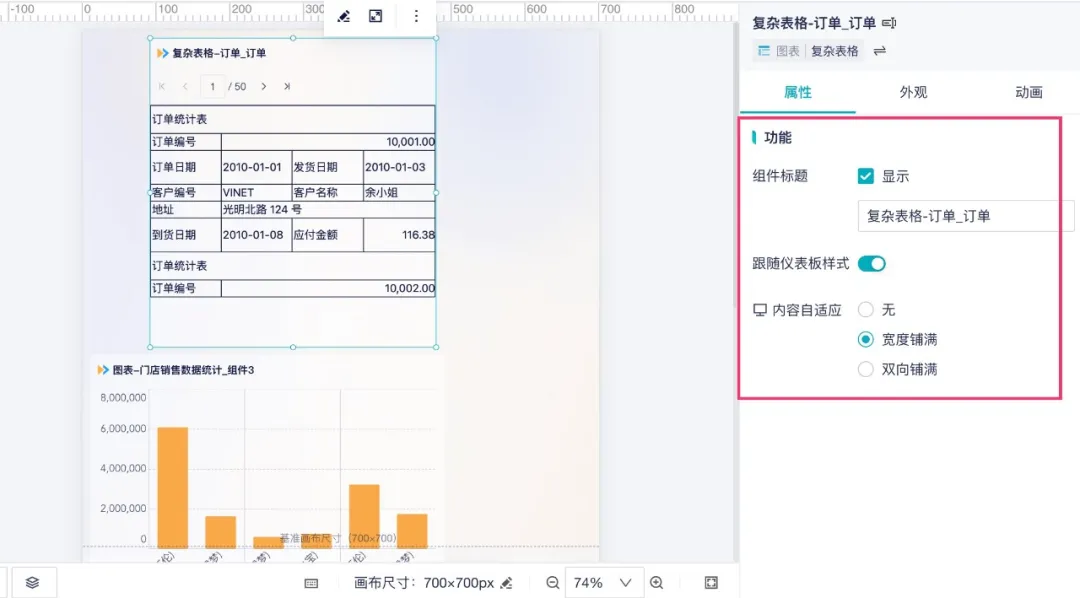Screen dimensions: 1080x598
Task: Switch to the 外观 tab
Action: point(913,92)
